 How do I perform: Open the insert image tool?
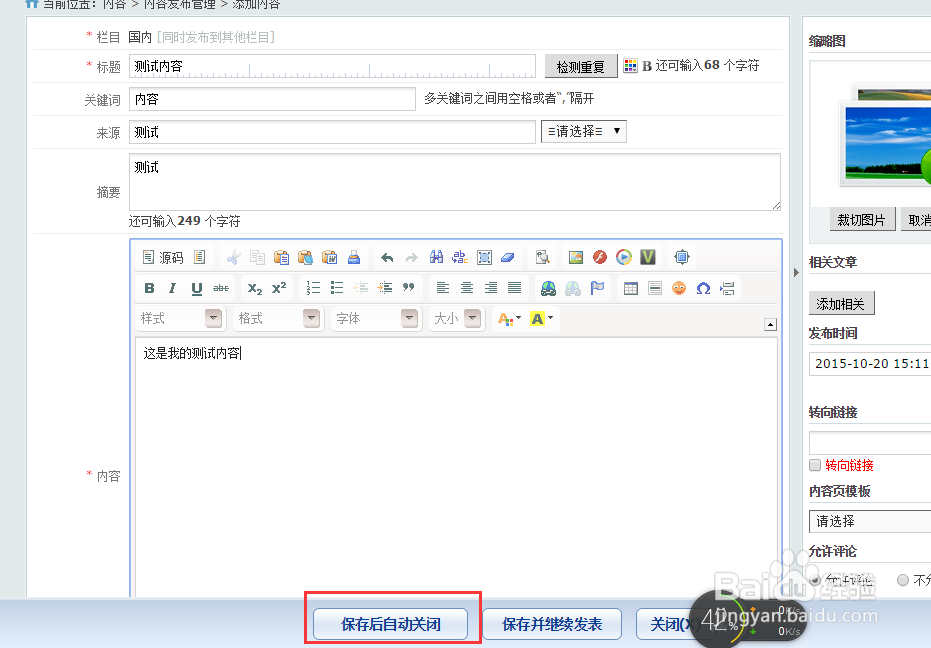[575, 257]
